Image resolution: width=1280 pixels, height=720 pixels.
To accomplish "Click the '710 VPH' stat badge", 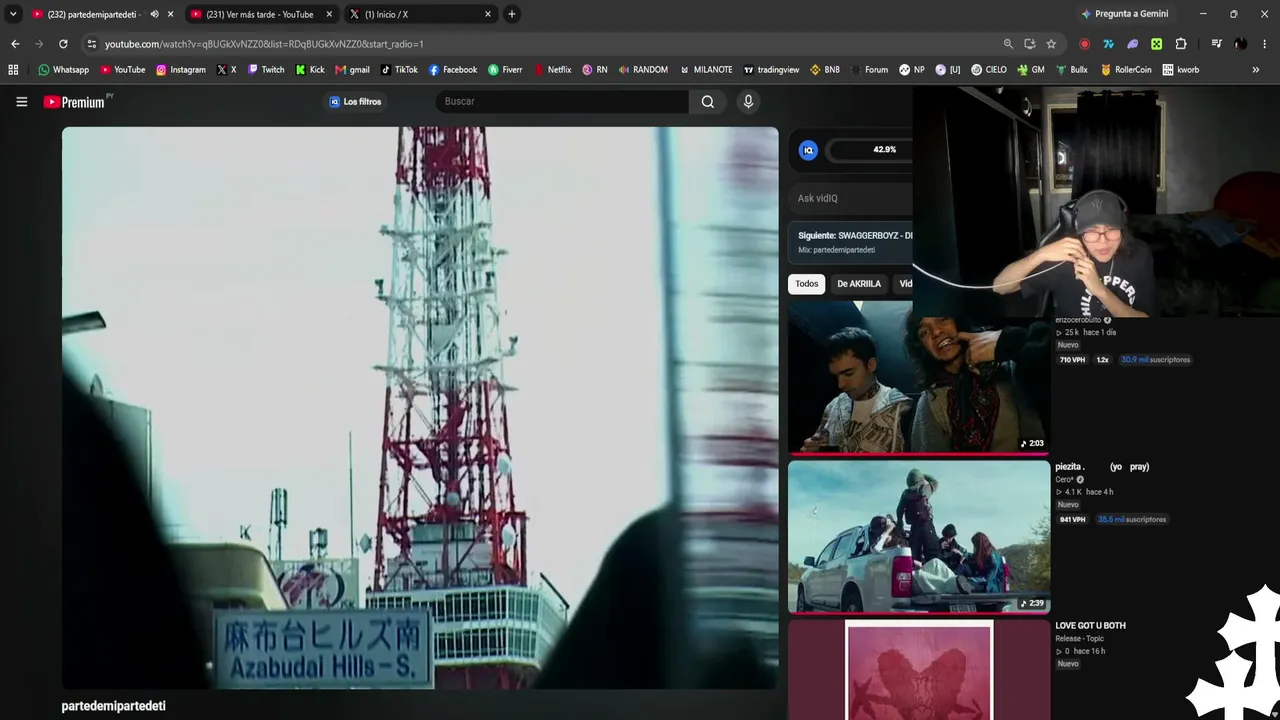I will coord(1073,360).
